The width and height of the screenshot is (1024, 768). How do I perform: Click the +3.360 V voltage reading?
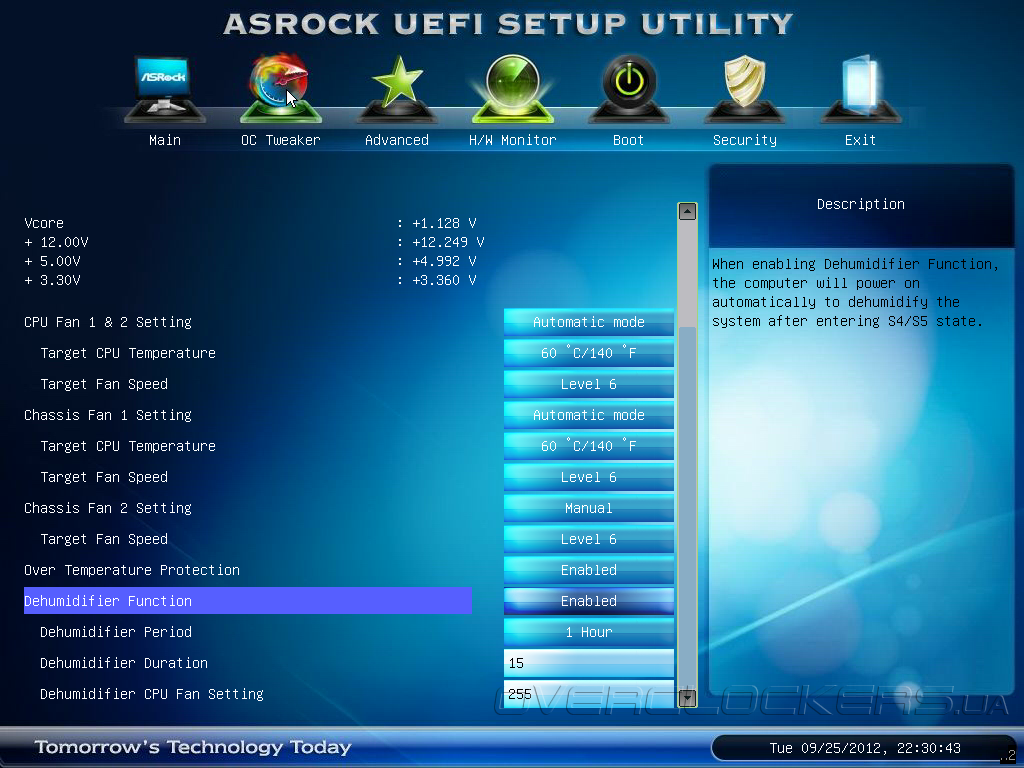pos(444,280)
